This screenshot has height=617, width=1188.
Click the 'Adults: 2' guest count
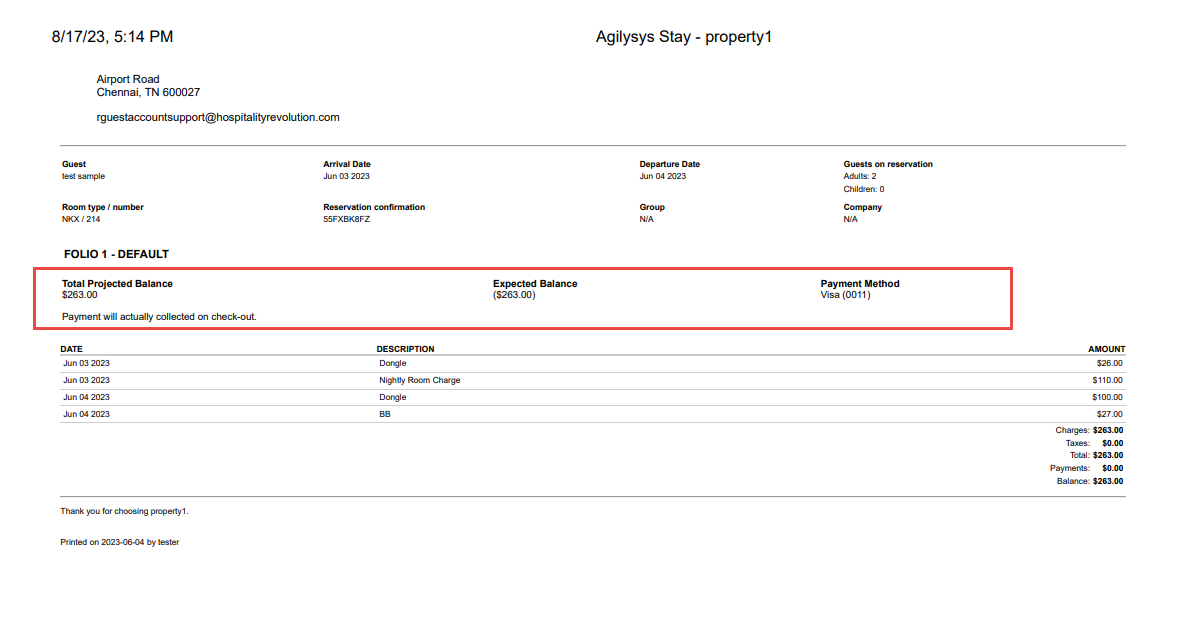click(860, 176)
